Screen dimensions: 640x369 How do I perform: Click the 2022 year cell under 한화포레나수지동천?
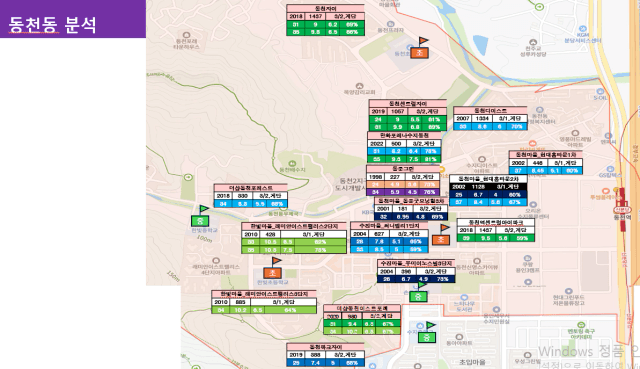coord(377,144)
